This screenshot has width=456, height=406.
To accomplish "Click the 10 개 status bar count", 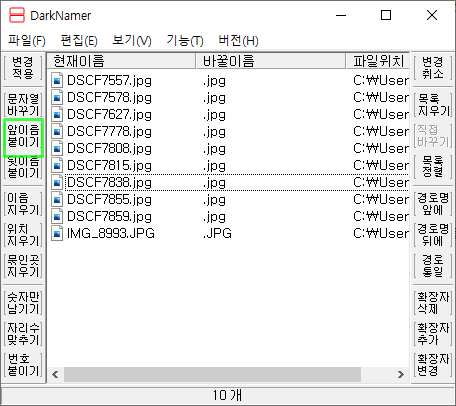I will 227,396.
